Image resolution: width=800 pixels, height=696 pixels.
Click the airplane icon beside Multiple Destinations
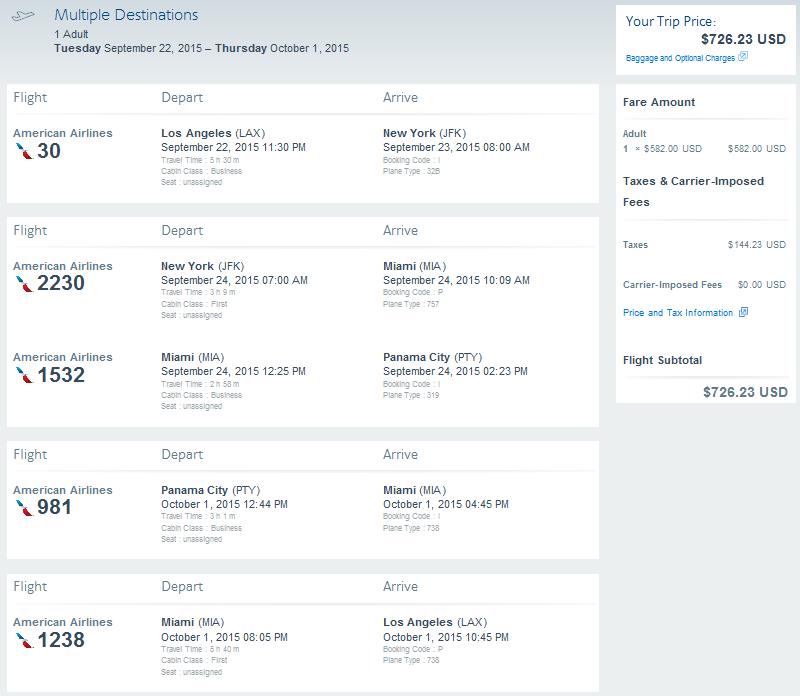click(x=23, y=15)
